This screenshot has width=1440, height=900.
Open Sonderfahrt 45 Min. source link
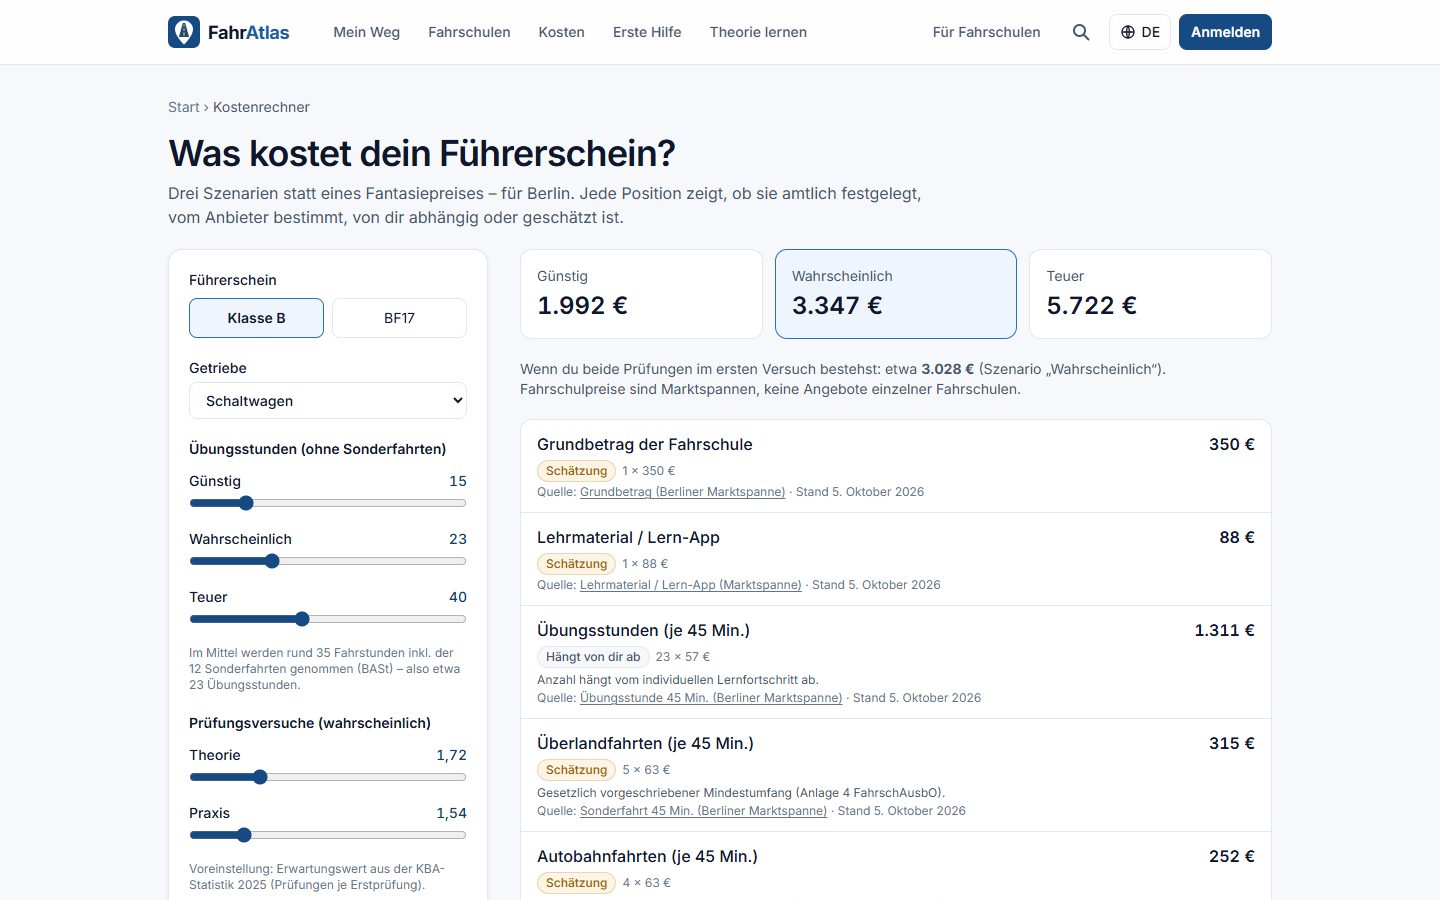pos(703,811)
